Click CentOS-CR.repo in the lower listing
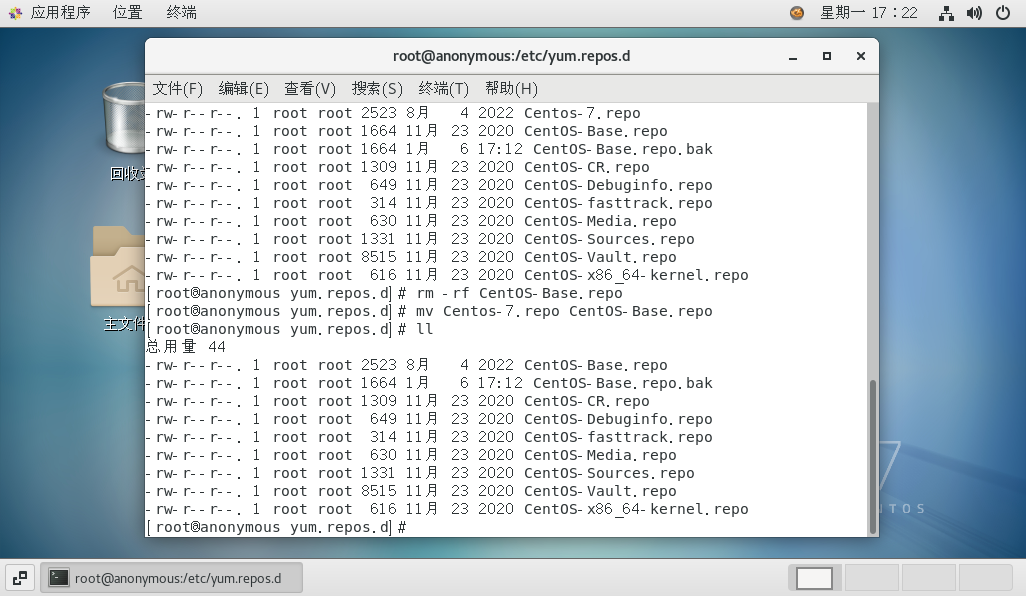Image resolution: width=1026 pixels, height=596 pixels. [587, 401]
